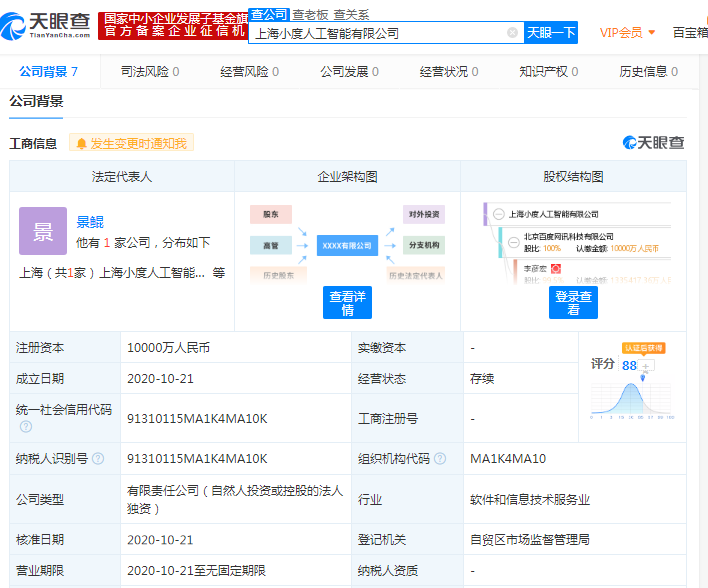This screenshot has height=588, width=708.
Task: Click the 对外投资 box in structure diagram
Action: (x=424, y=215)
